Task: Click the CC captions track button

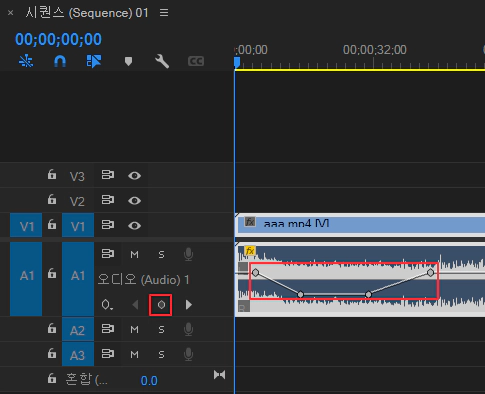Action: [x=196, y=61]
